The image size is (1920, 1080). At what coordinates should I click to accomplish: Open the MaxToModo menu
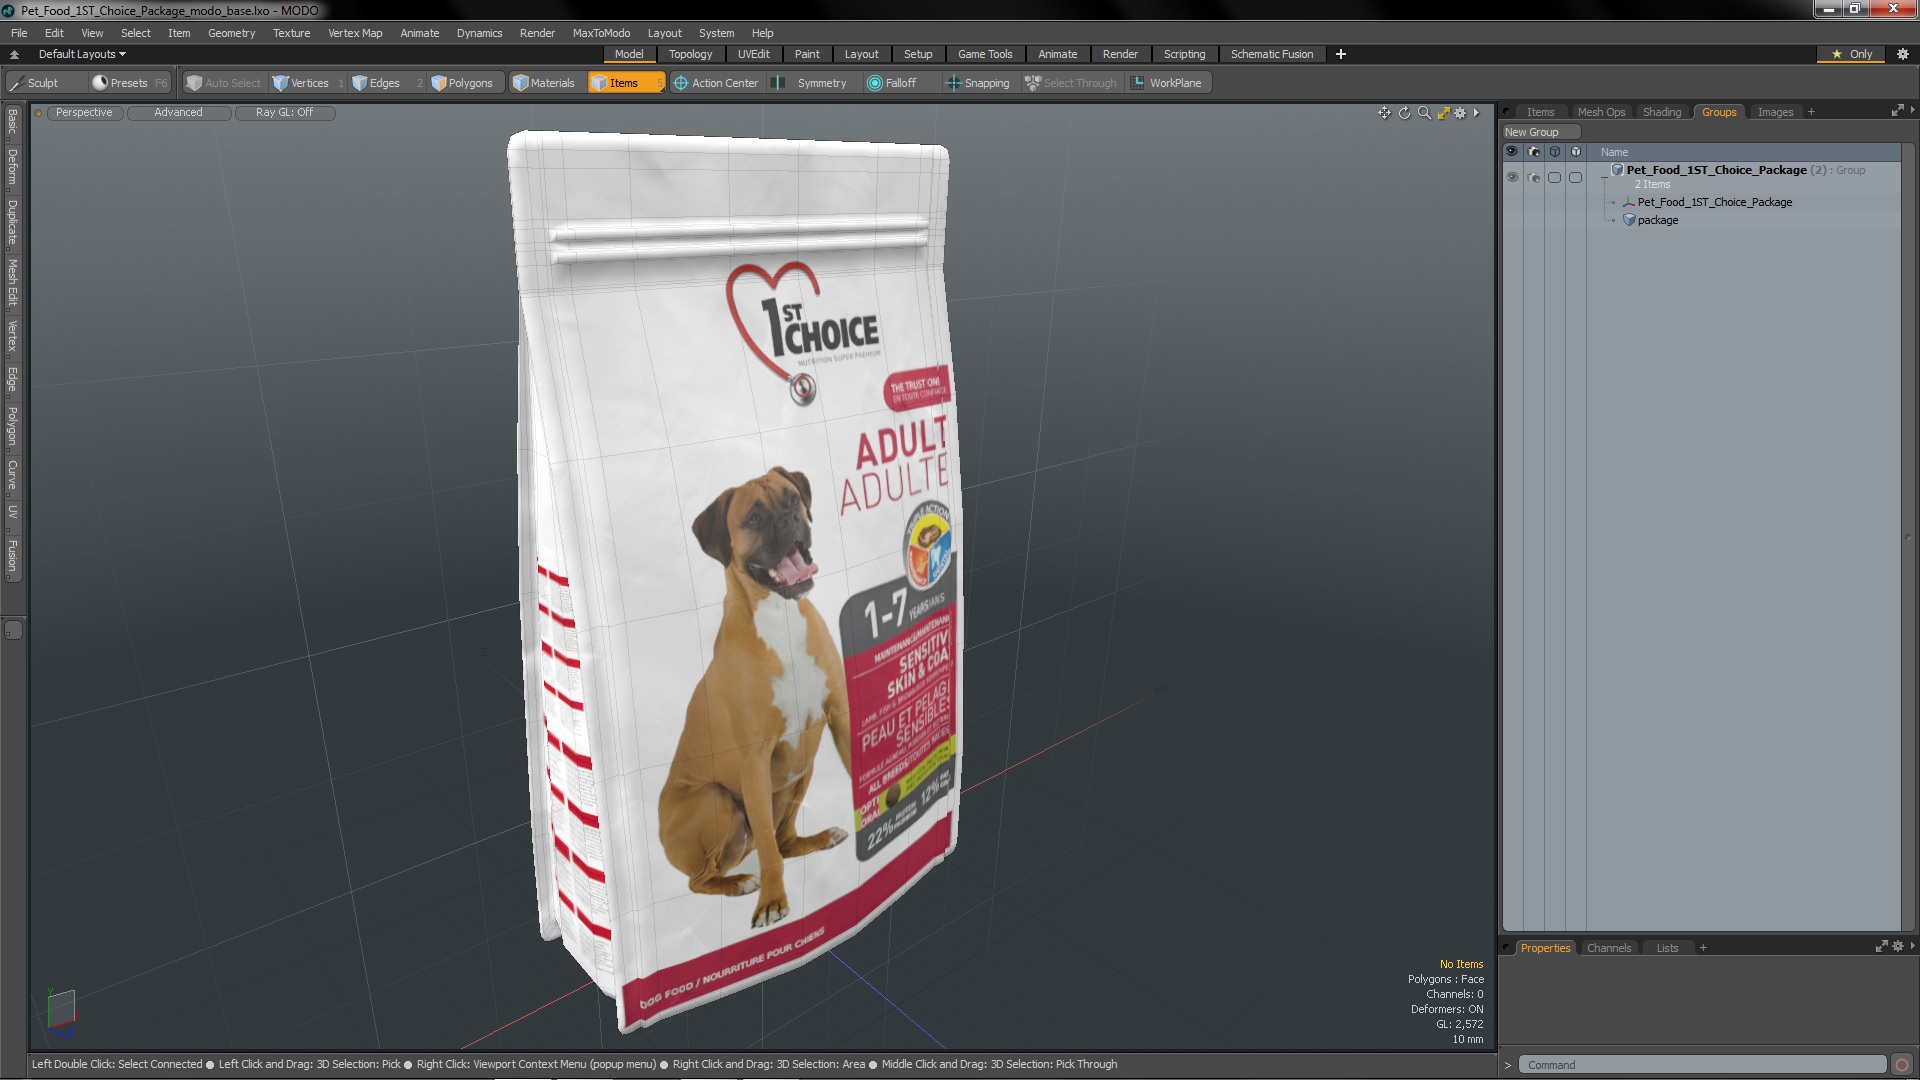coord(601,33)
